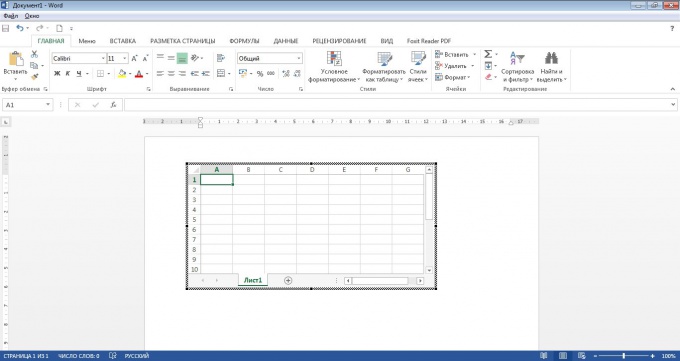Undo the last action
This screenshot has width=680, height=361.
[x=20, y=28]
